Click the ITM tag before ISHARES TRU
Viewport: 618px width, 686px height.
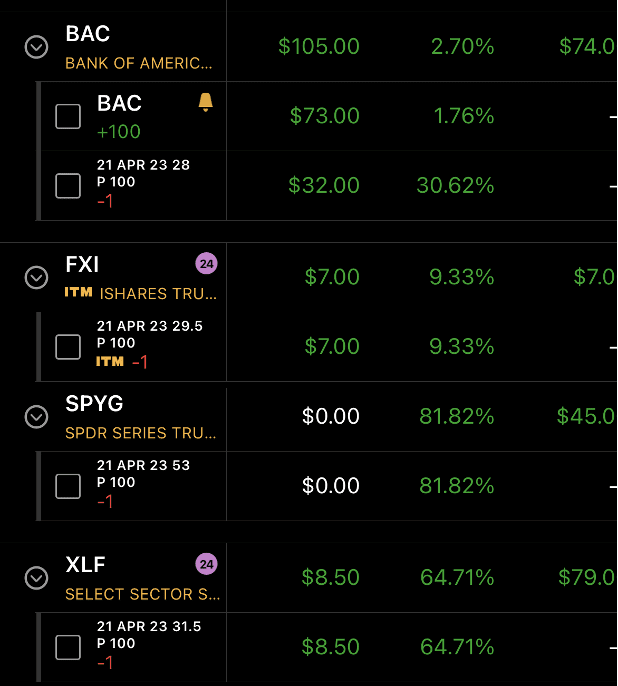click(79, 293)
